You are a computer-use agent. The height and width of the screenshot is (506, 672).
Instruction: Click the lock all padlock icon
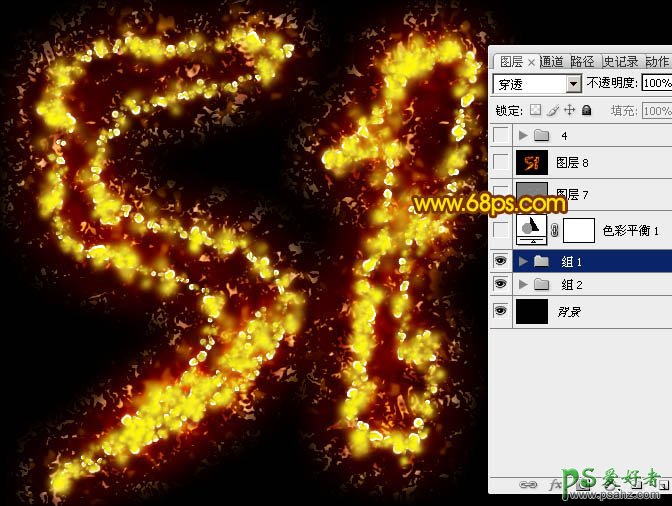(586, 110)
